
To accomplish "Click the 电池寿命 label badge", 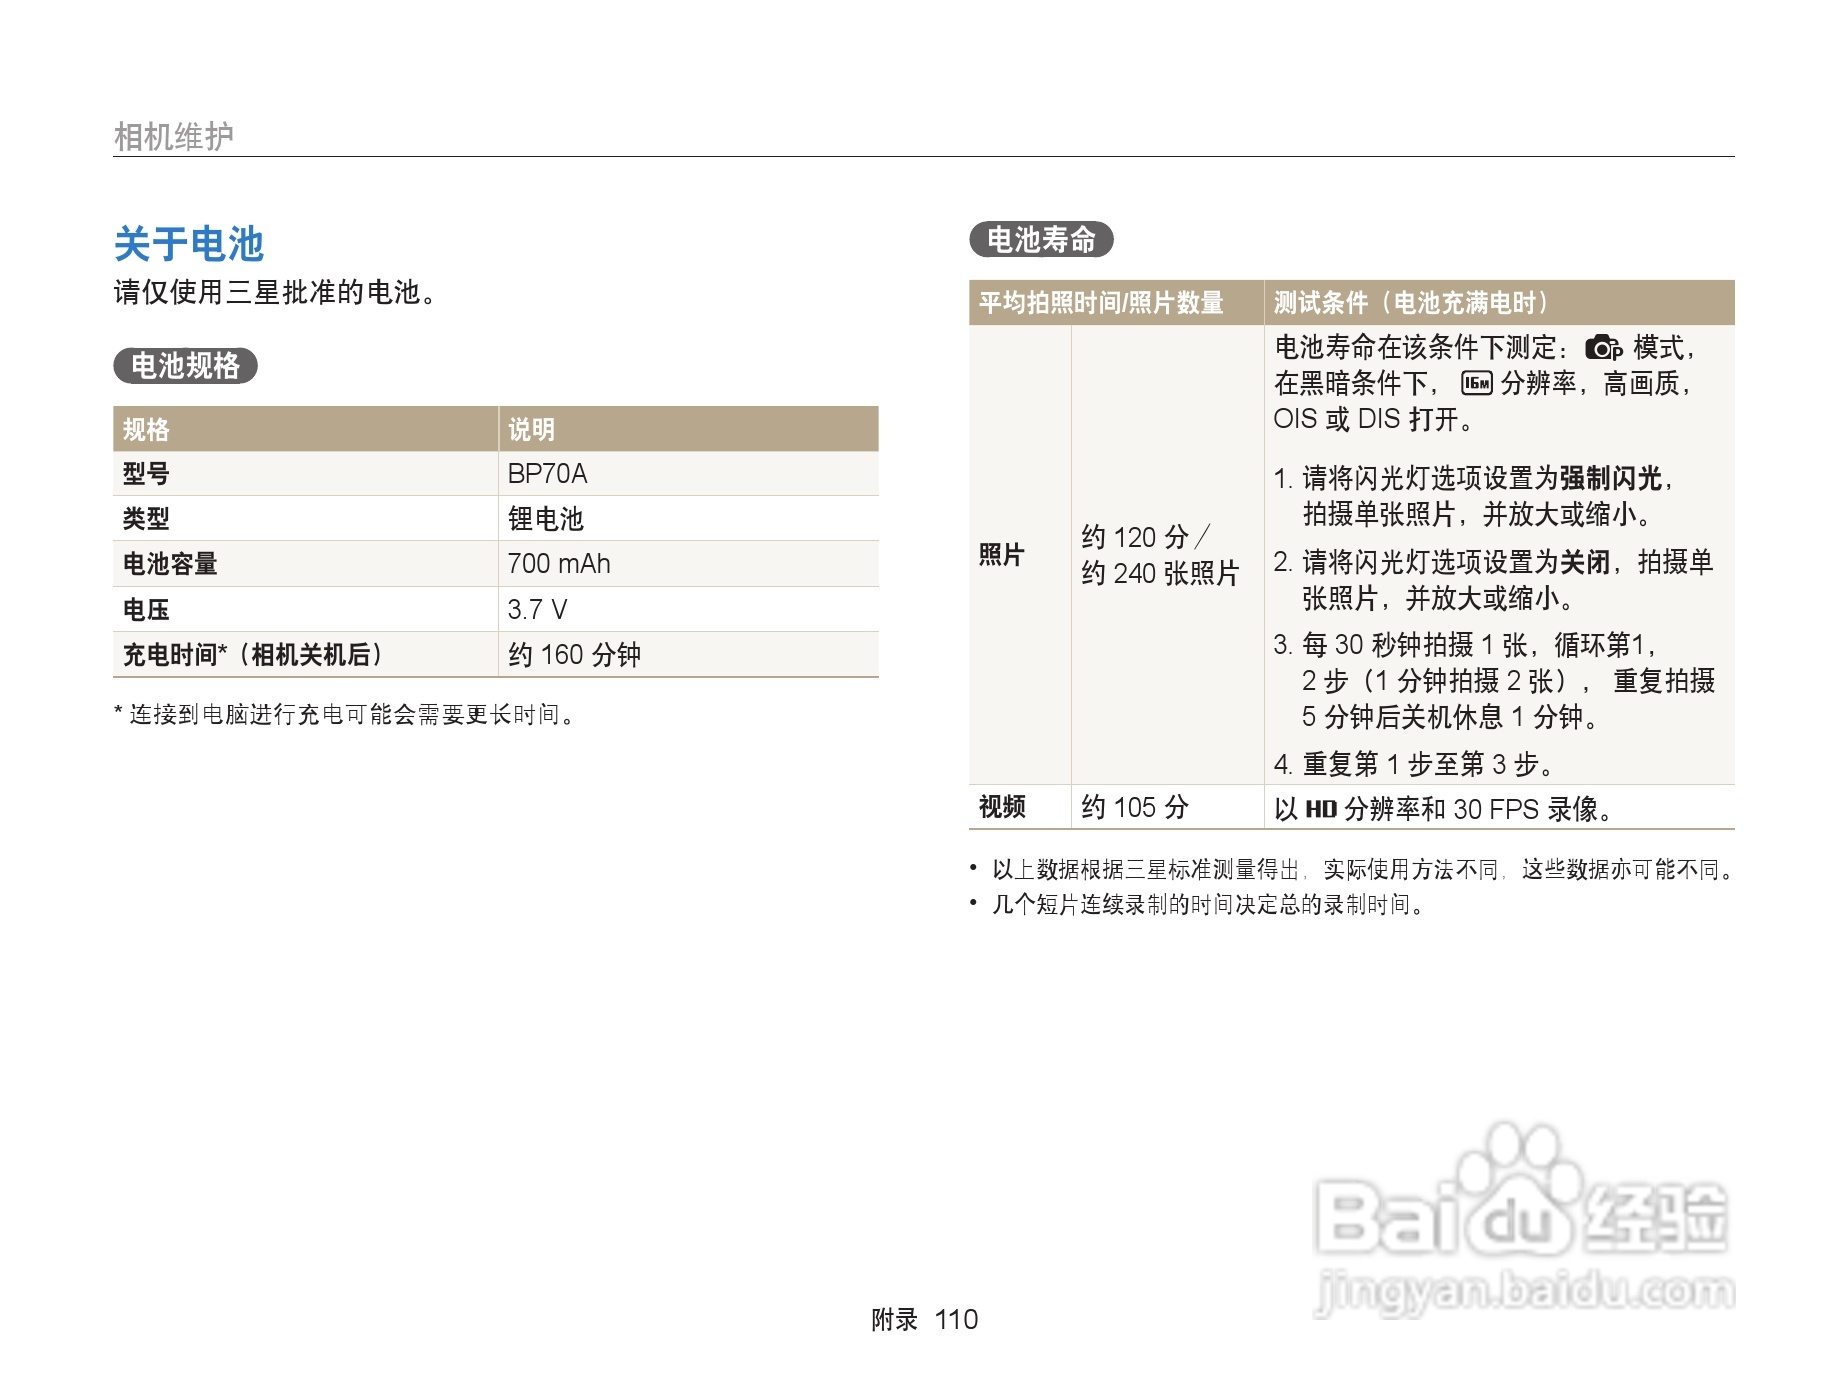I will tap(1043, 239).
